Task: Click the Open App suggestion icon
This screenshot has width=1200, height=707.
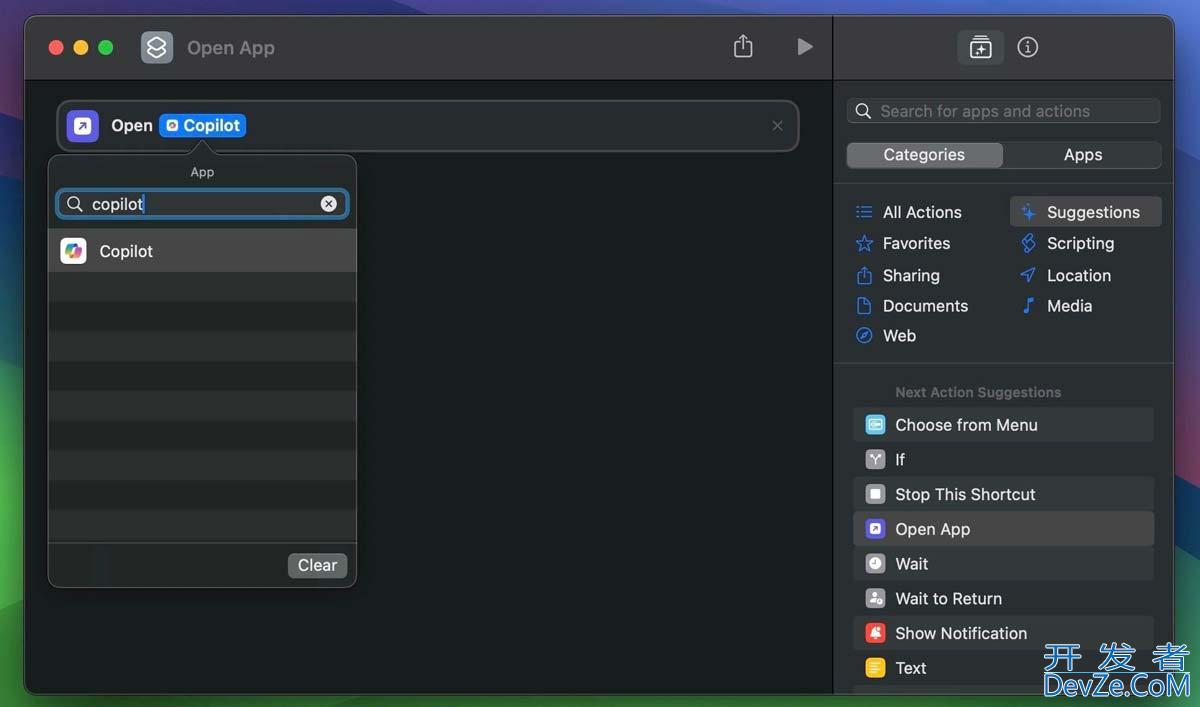Action: 875,529
